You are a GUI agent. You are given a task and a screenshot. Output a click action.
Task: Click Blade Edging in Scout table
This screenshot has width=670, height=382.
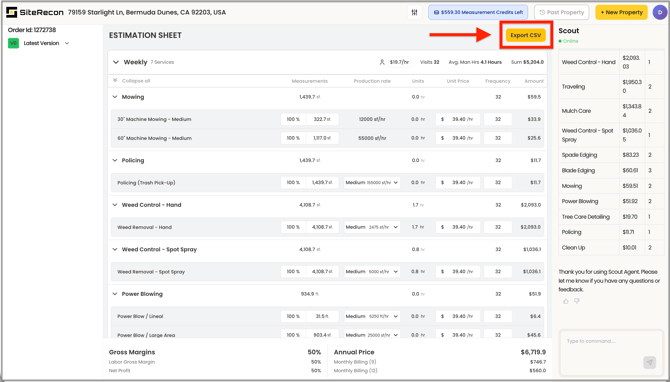[x=578, y=170]
